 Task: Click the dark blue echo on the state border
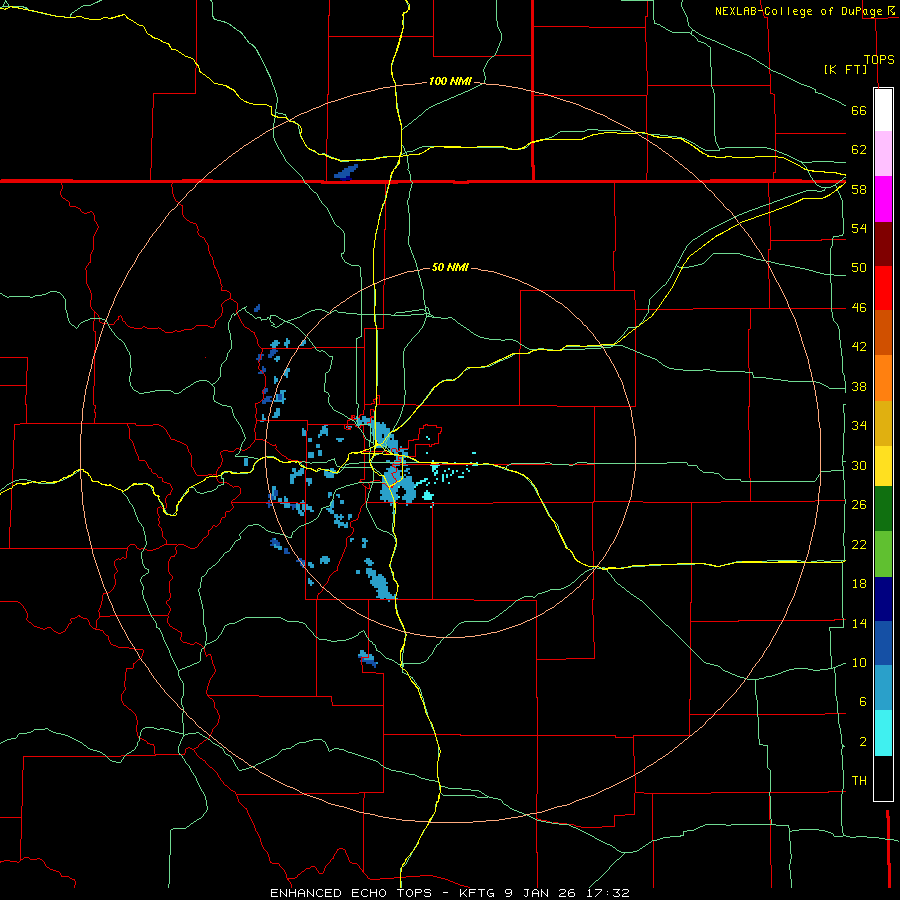346,172
